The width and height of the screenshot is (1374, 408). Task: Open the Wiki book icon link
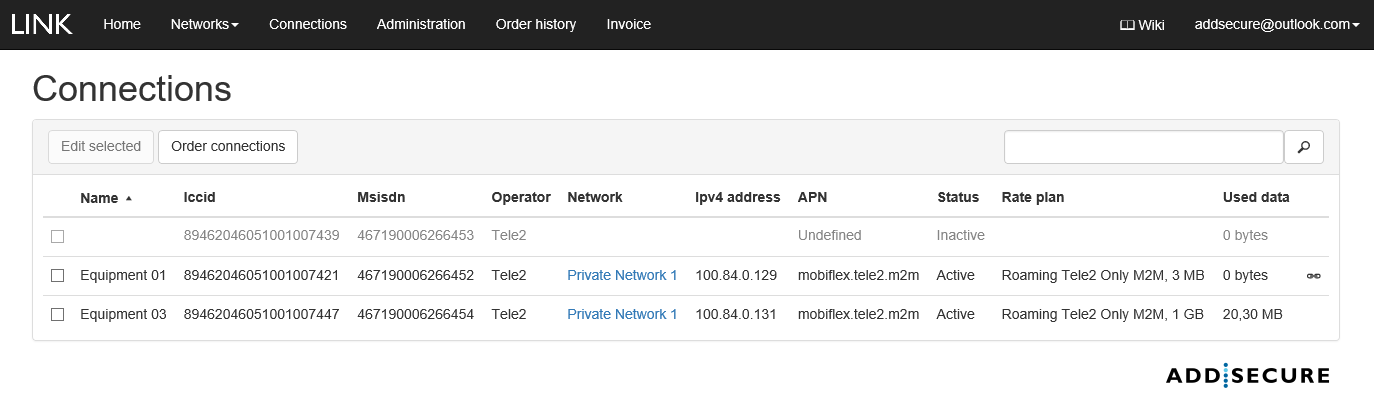click(1141, 25)
